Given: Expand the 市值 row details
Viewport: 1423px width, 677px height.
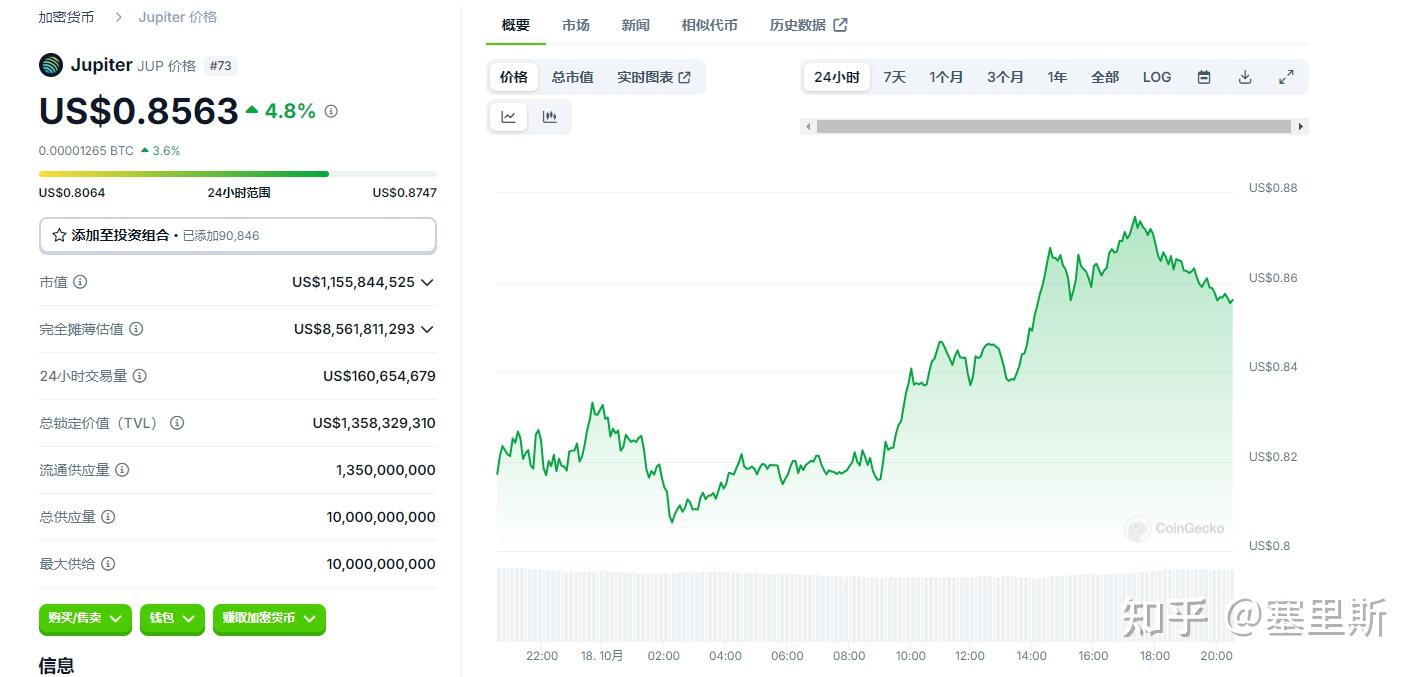Looking at the screenshot, I should pyautogui.click(x=427, y=282).
